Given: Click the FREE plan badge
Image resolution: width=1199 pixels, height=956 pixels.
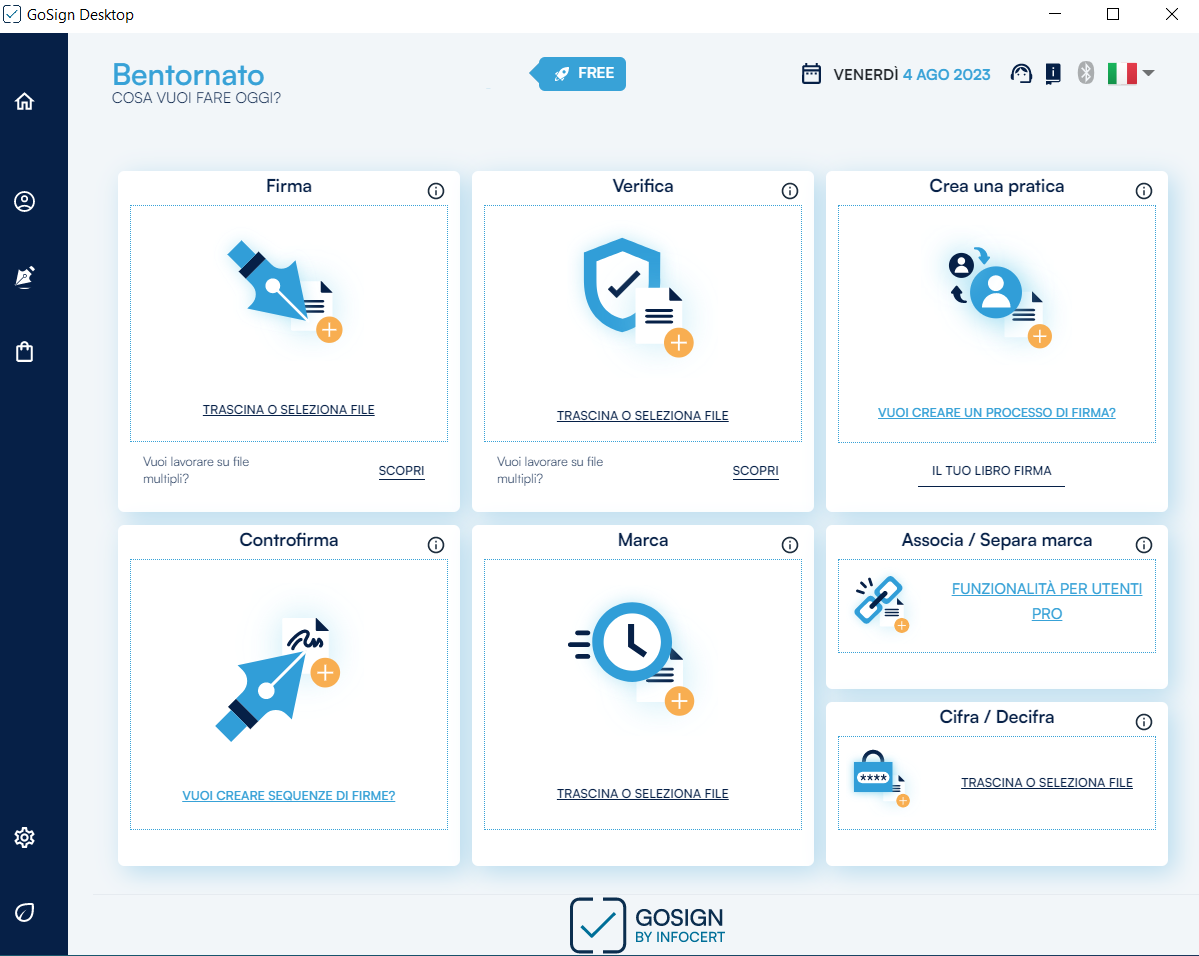Looking at the screenshot, I should [x=584, y=73].
